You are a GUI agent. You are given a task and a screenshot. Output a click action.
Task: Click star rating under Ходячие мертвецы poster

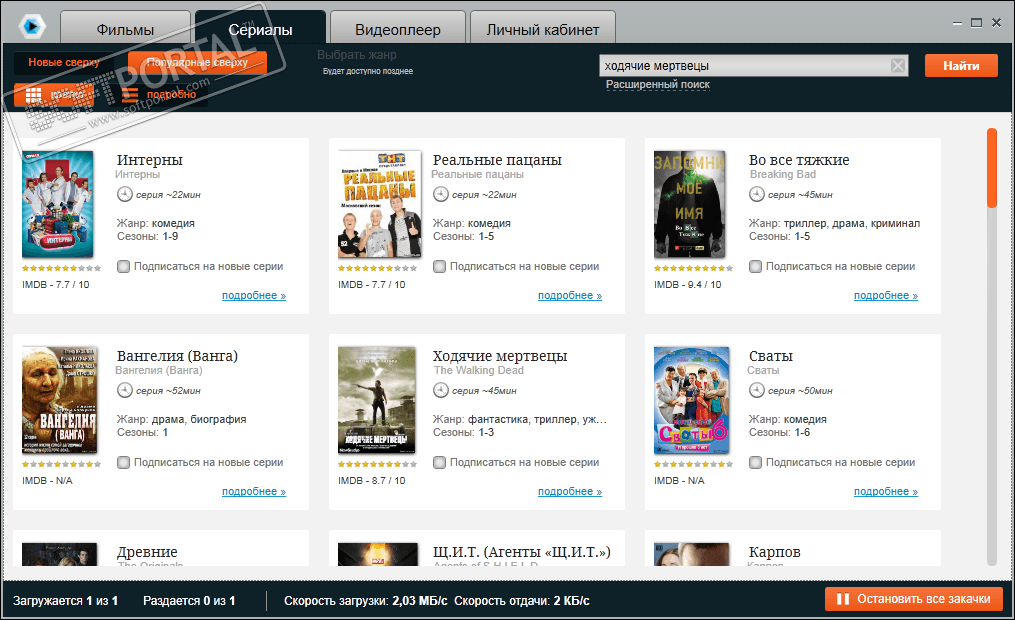pos(377,464)
